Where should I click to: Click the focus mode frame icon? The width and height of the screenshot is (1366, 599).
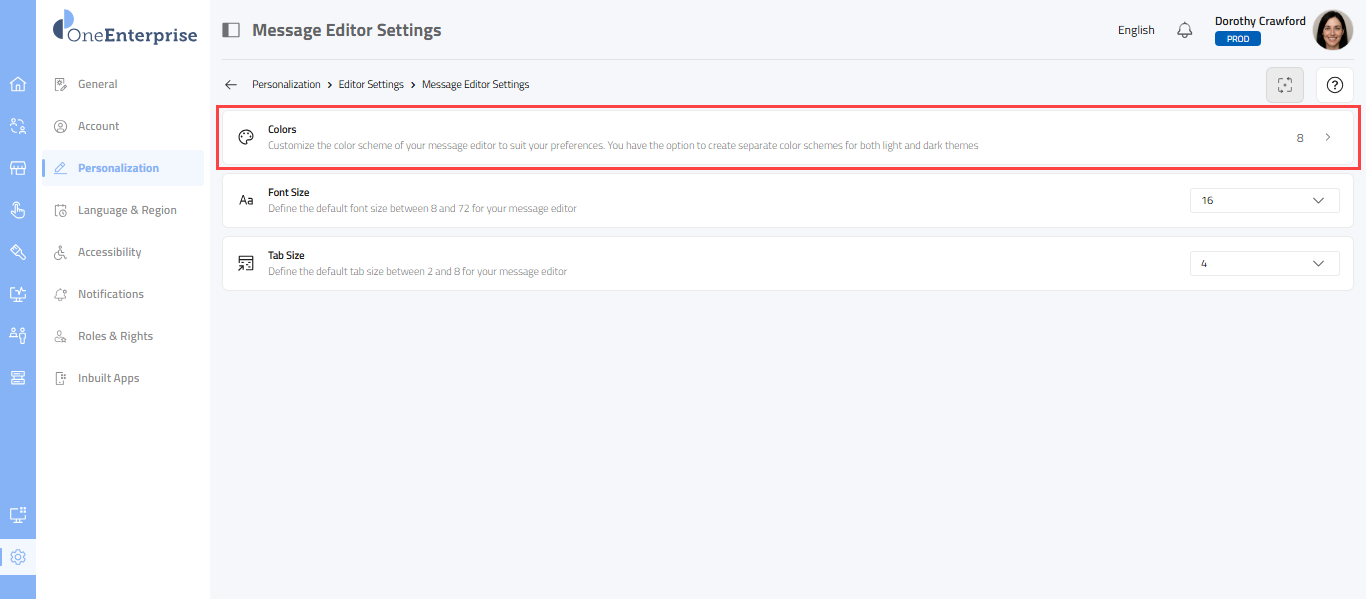(1285, 85)
